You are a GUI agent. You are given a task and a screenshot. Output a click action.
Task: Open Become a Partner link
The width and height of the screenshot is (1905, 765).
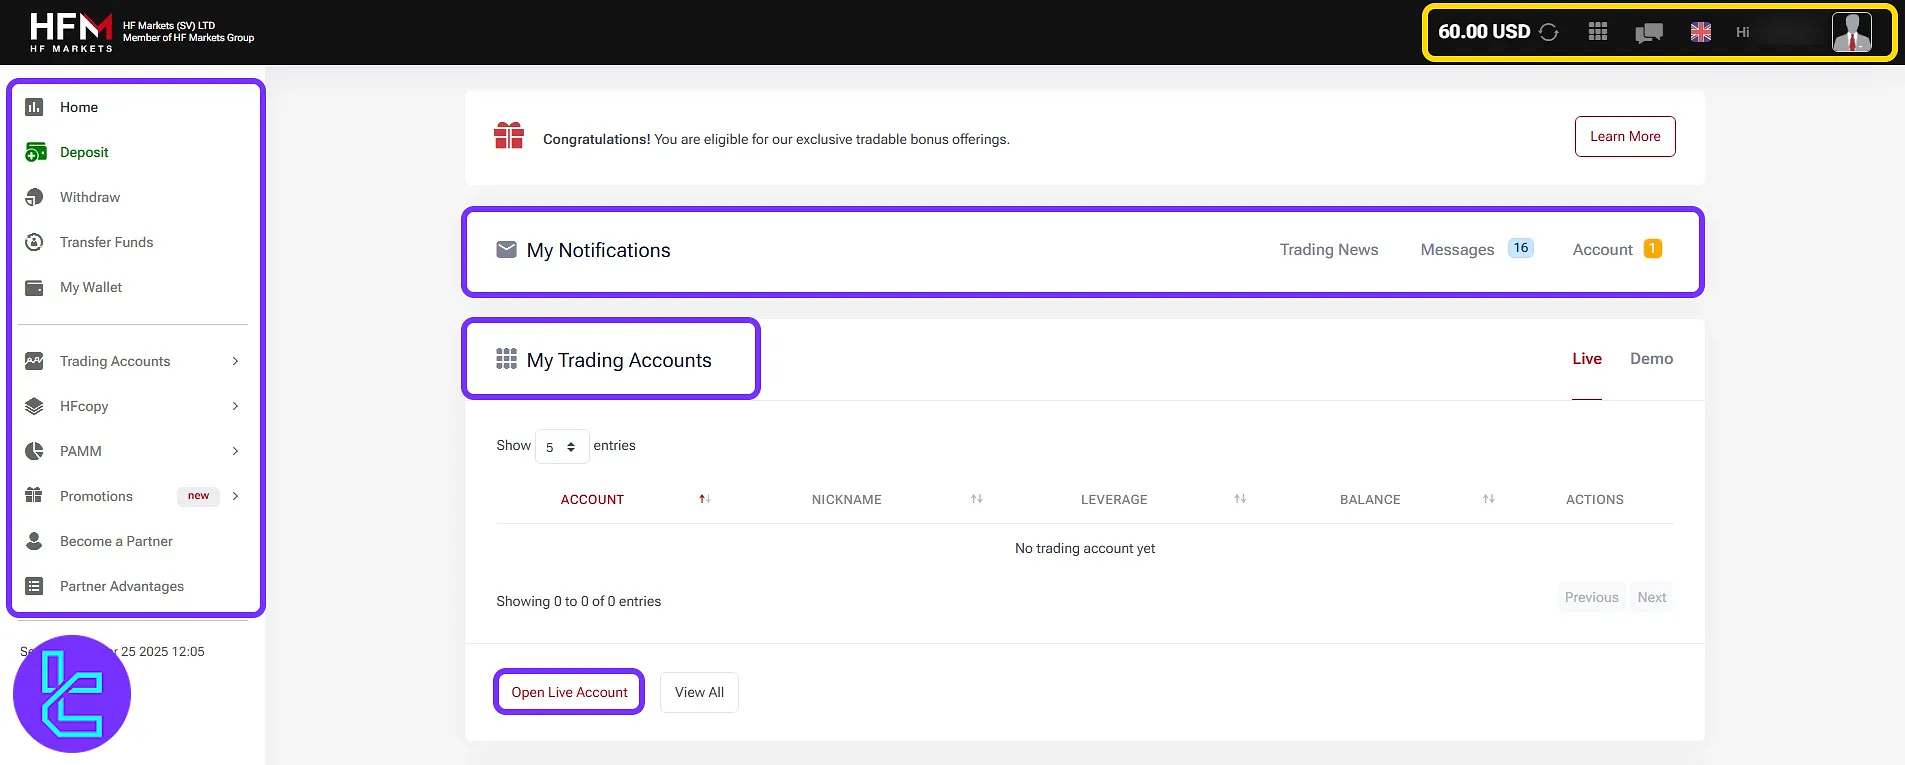tap(116, 541)
